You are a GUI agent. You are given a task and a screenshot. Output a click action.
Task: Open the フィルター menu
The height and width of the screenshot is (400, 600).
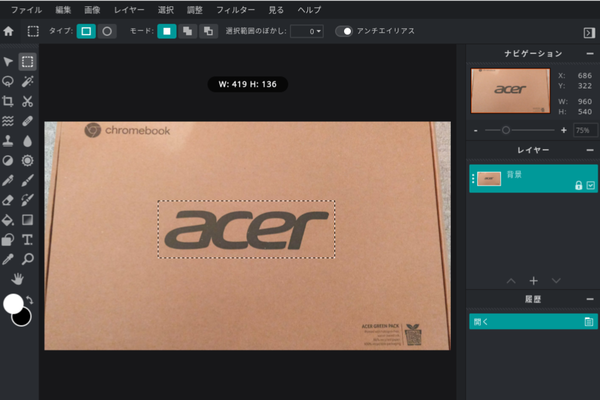click(x=235, y=10)
